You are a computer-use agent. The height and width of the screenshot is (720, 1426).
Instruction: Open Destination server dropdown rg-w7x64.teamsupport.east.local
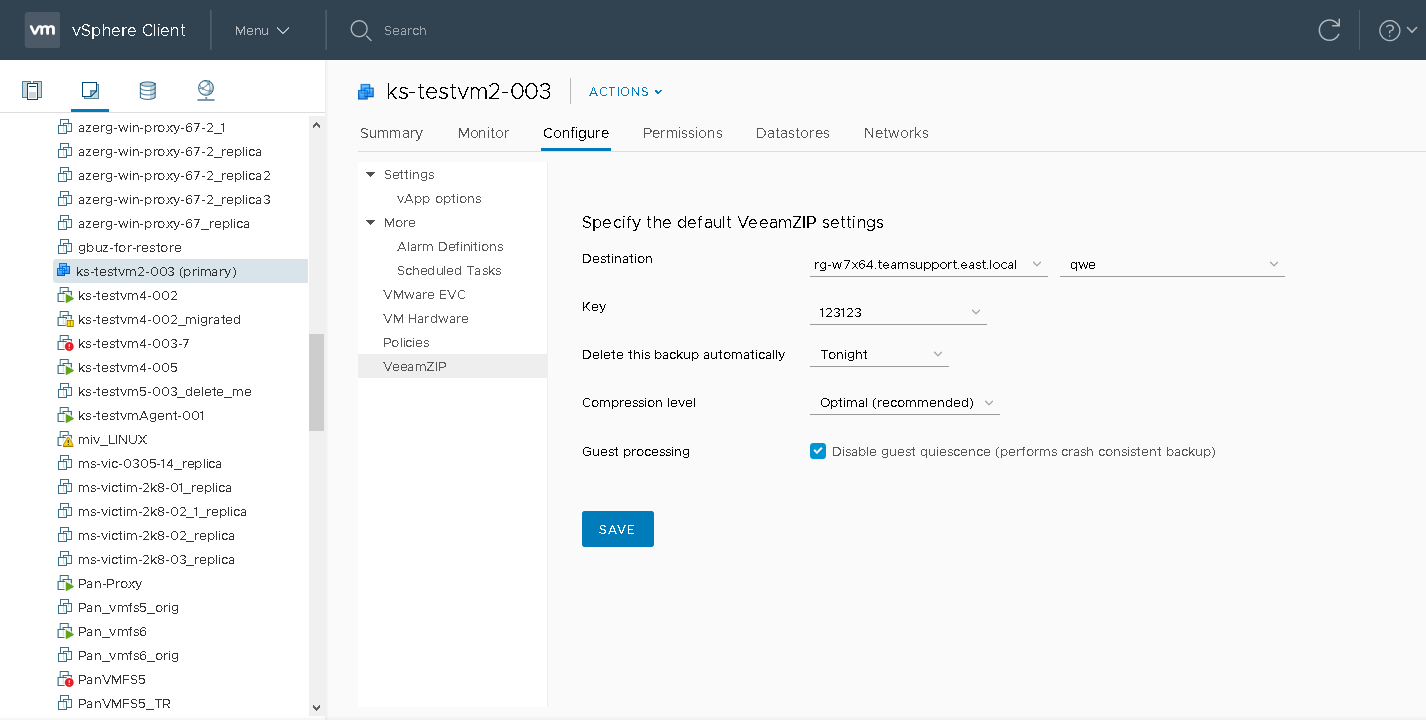click(x=928, y=265)
